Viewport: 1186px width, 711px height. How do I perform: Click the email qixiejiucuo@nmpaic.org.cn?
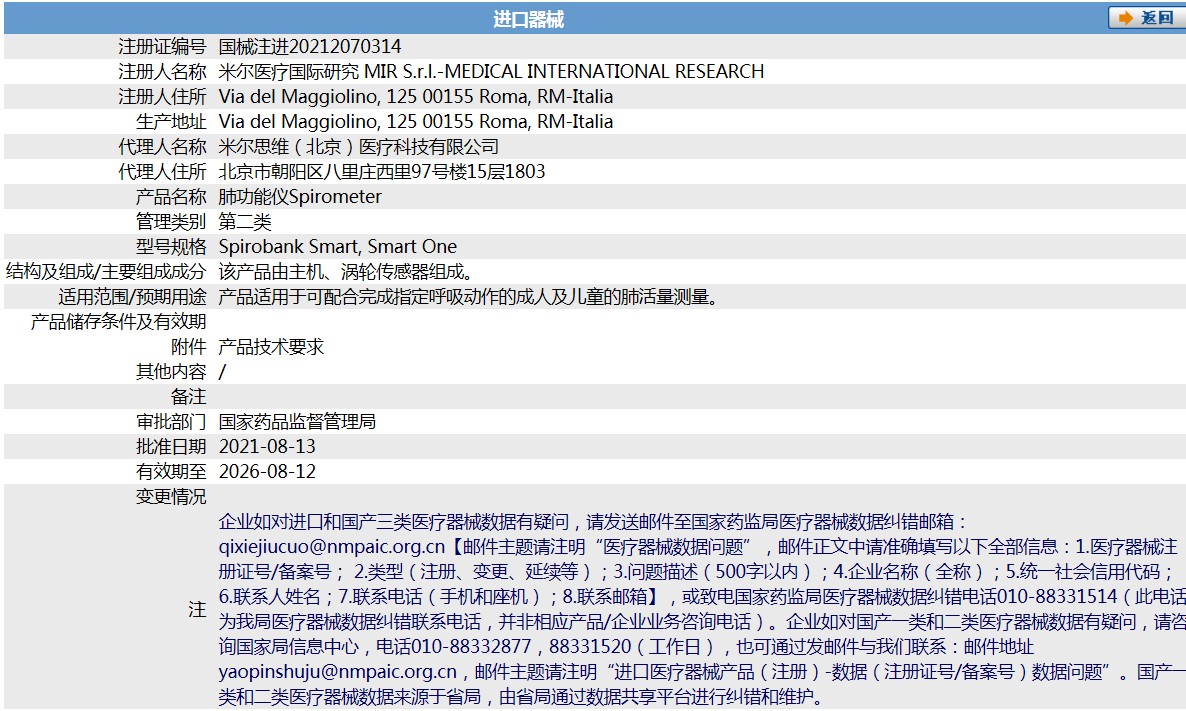[332, 547]
